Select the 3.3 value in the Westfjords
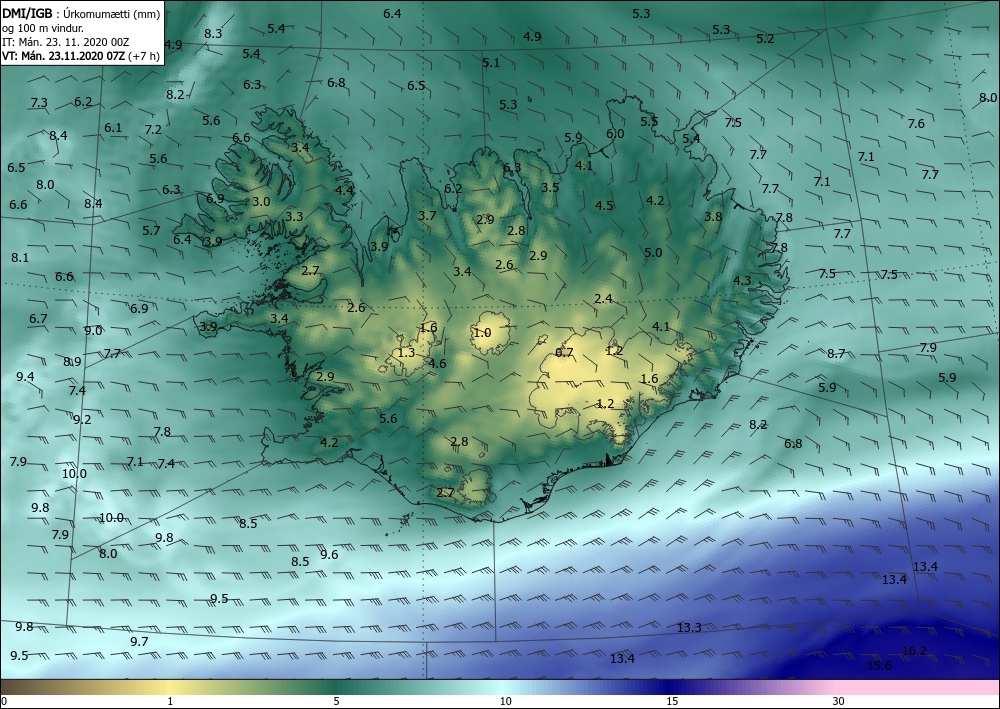Viewport: 1000px width, 709px height. [x=294, y=216]
